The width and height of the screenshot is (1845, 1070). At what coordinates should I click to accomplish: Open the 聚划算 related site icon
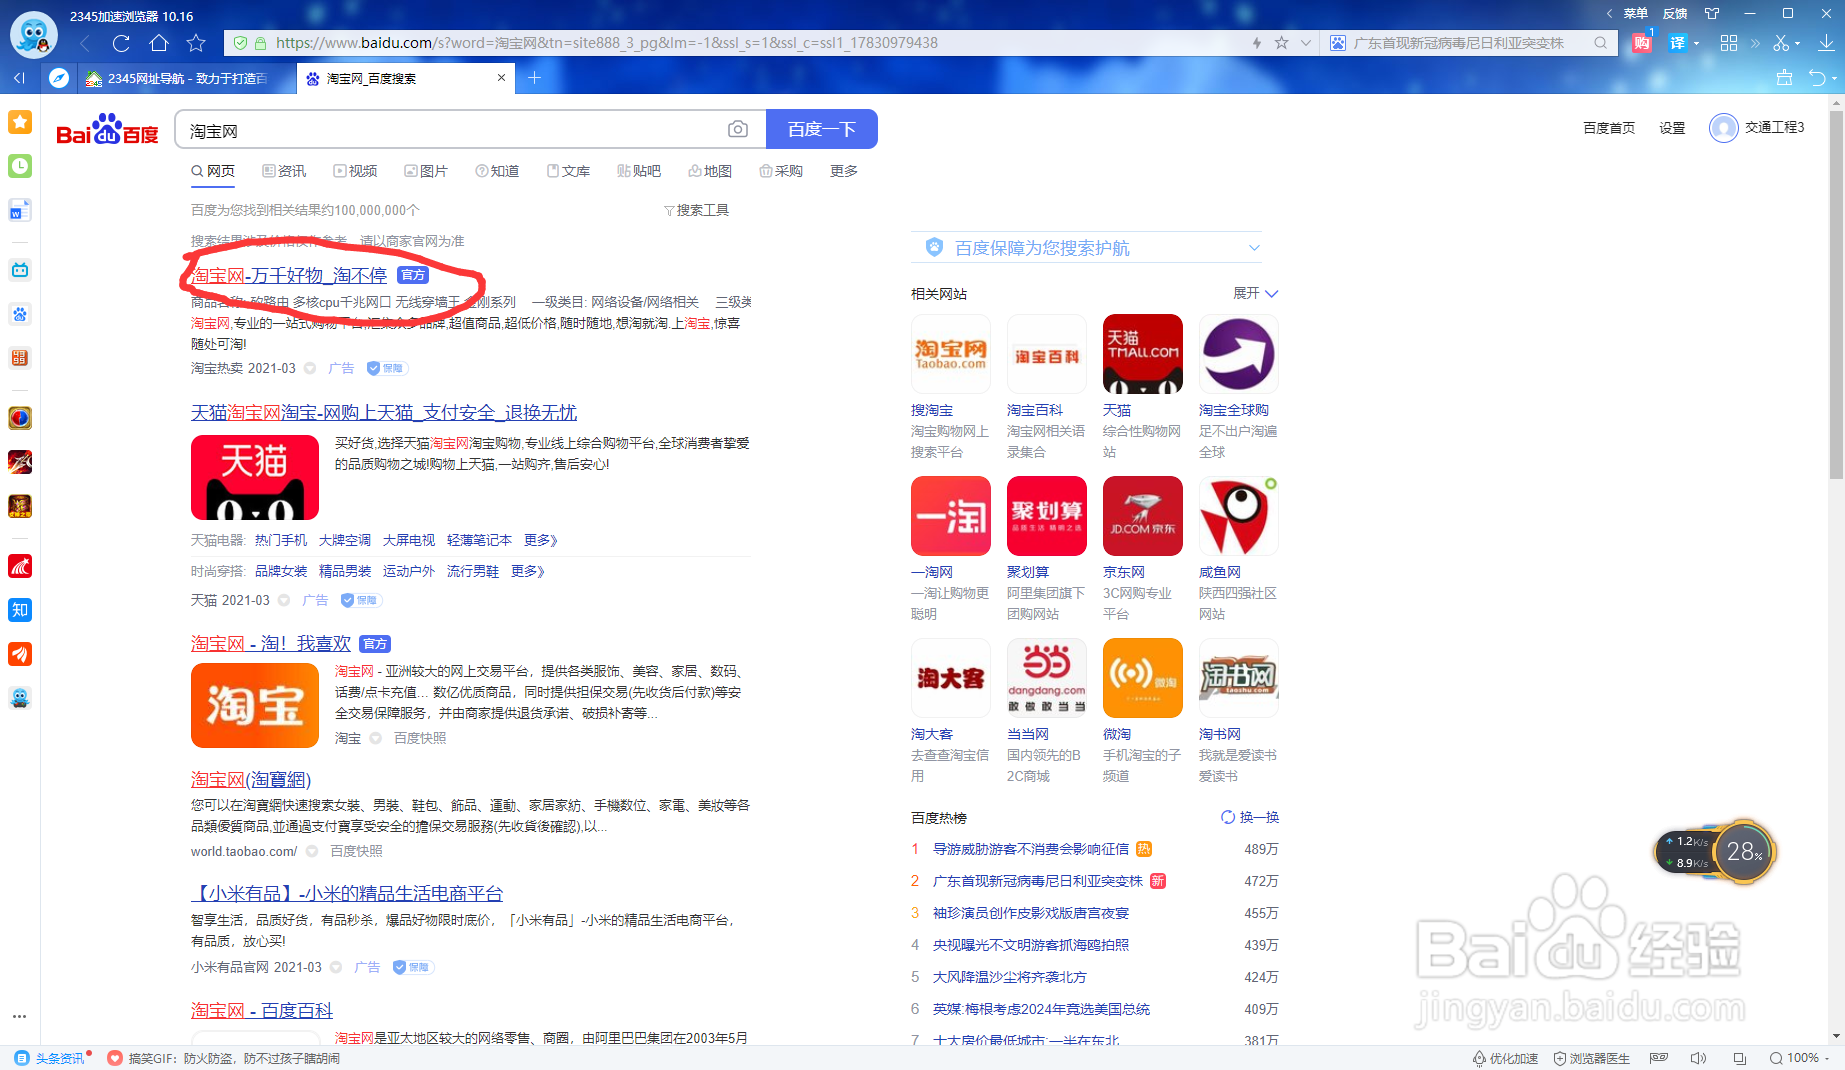1047,516
